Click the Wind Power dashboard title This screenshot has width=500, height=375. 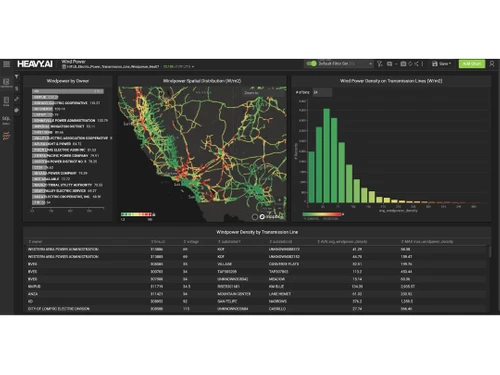tap(73, 62)
